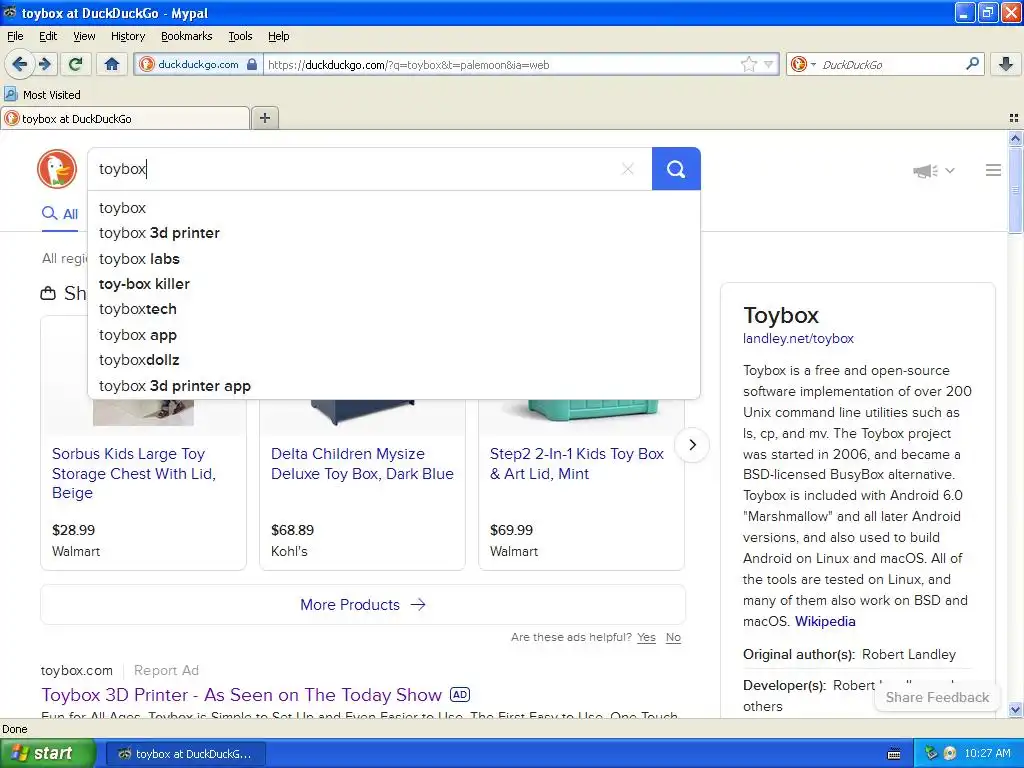Open the File menu
The image size is (1024, 768).
coord(15,36)
